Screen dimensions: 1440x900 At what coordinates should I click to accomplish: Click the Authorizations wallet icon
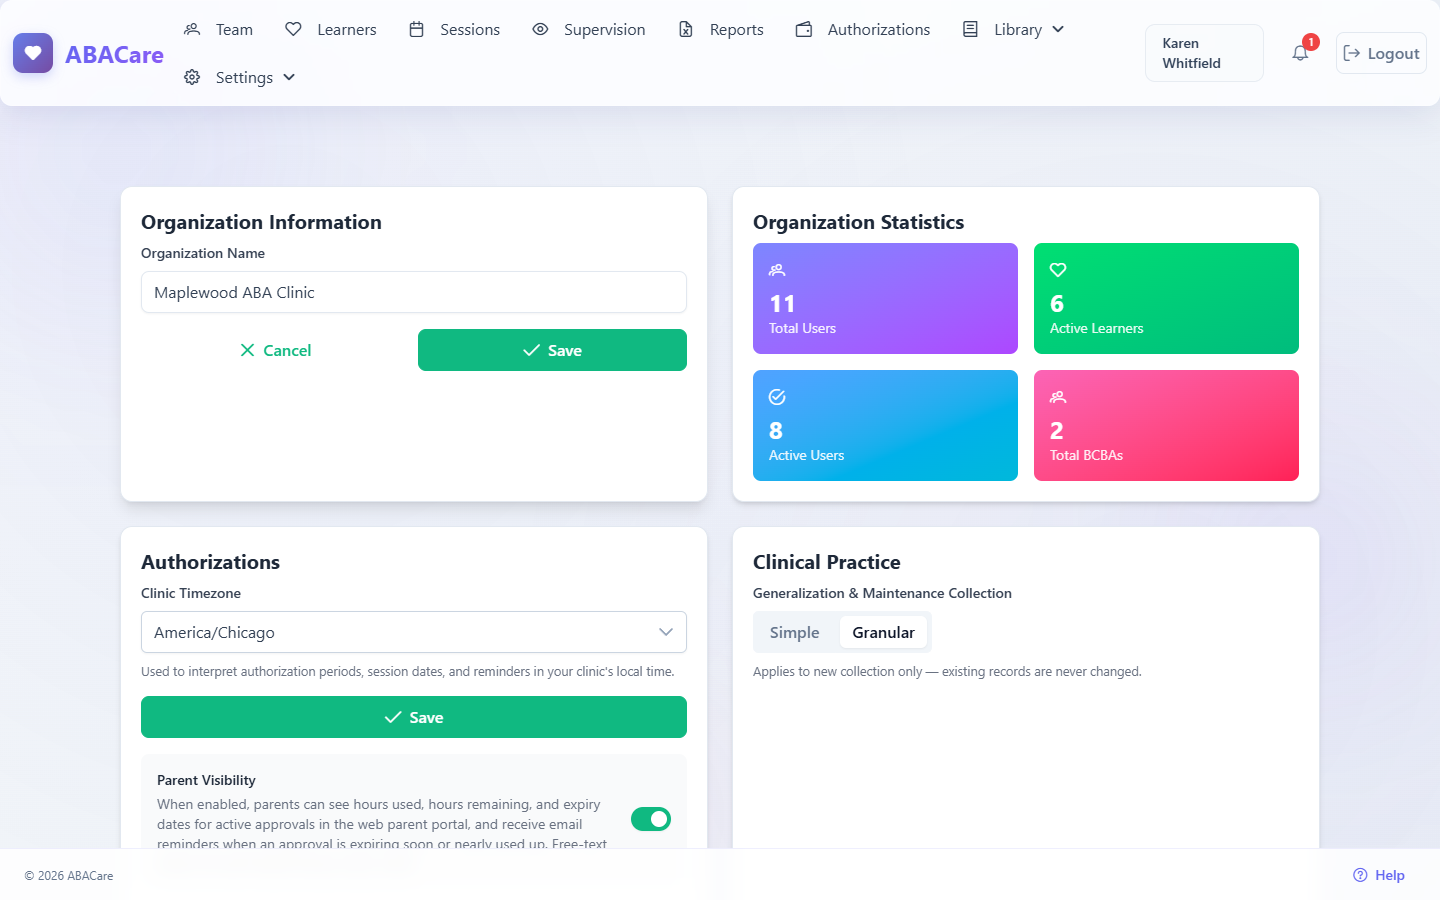(x=804, y=29)
